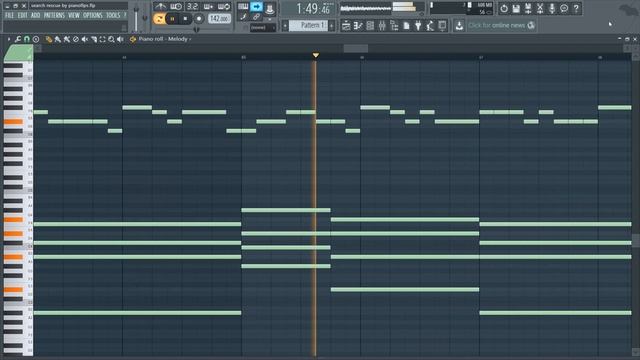
Task: Adjust the master pitch knob
Action: [x=144, y=18]
